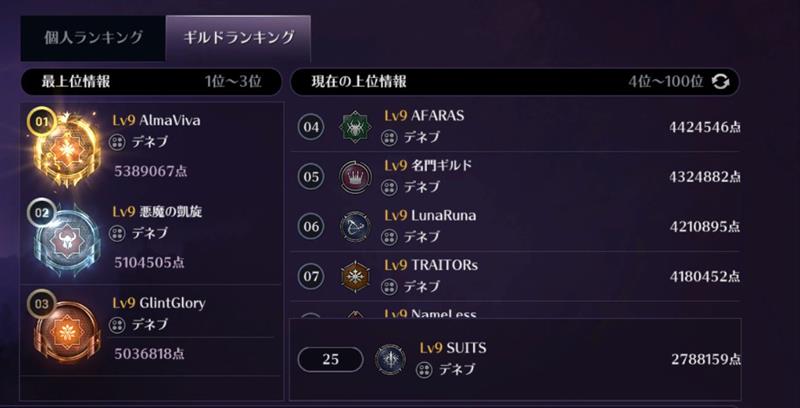Viewport: 800px width, 408px height.
Task: Select the TRAITORs row score 4180452点
Action: pos(705,277)
